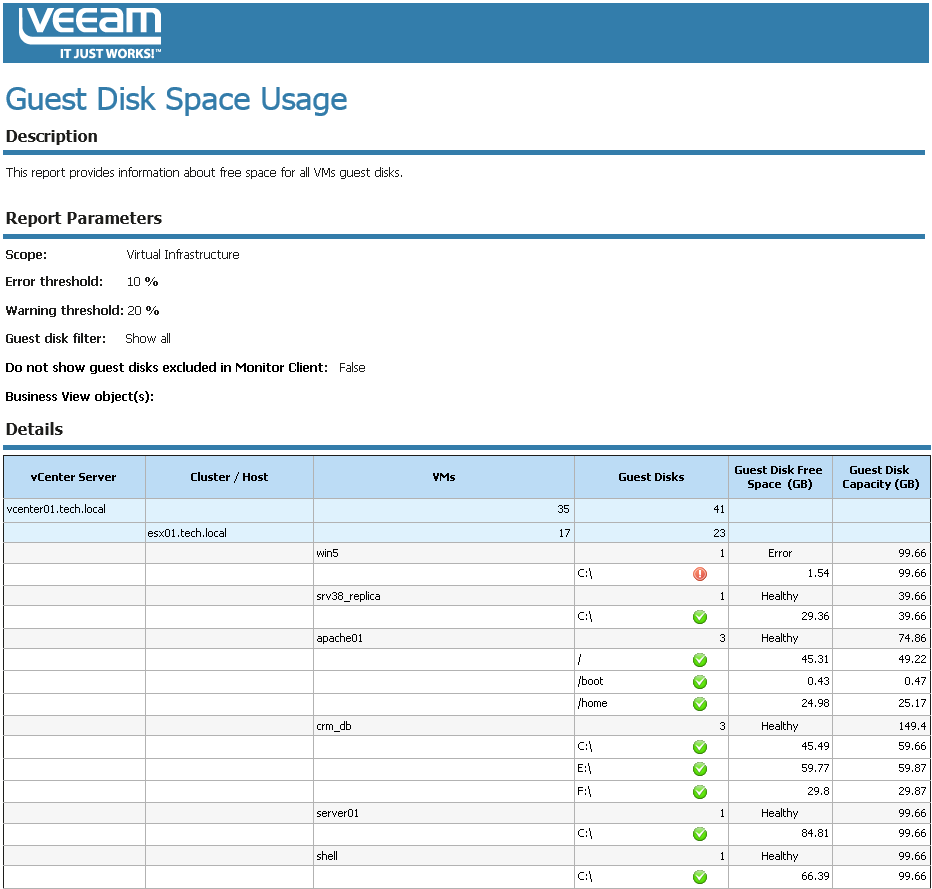Click the win5 VM name

click(x=328, y=553)
